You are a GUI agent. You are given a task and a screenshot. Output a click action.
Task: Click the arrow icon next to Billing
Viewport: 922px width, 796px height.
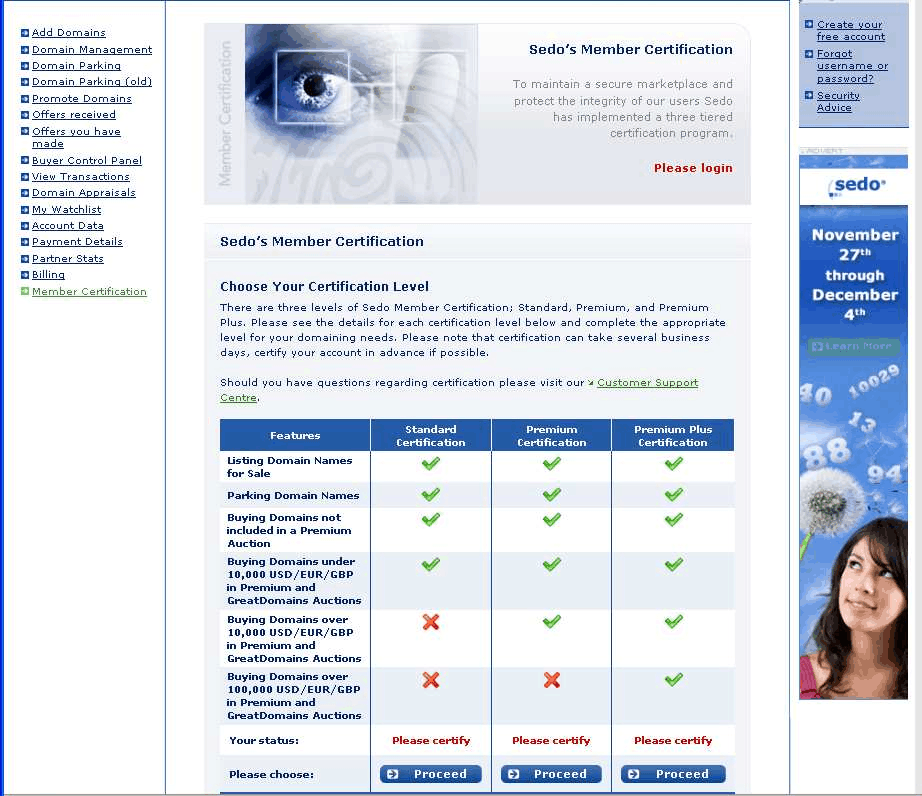pyautogui.click(x=25, y=275)
